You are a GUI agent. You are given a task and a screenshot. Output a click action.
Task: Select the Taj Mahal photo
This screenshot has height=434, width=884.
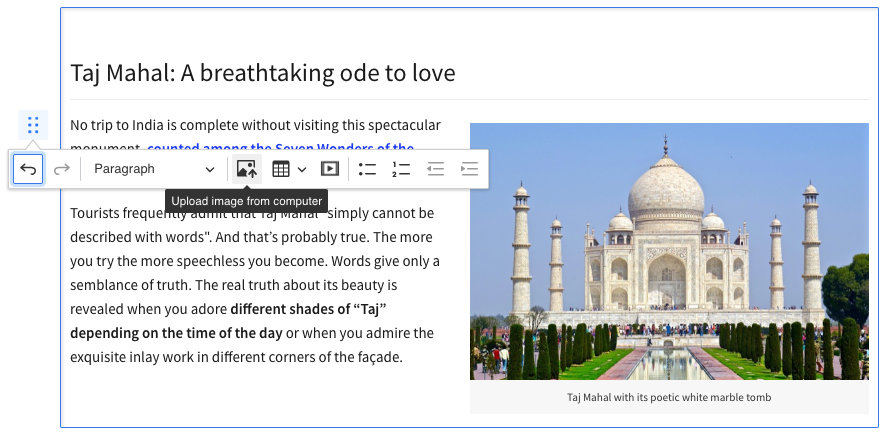(x=668, y=251)
